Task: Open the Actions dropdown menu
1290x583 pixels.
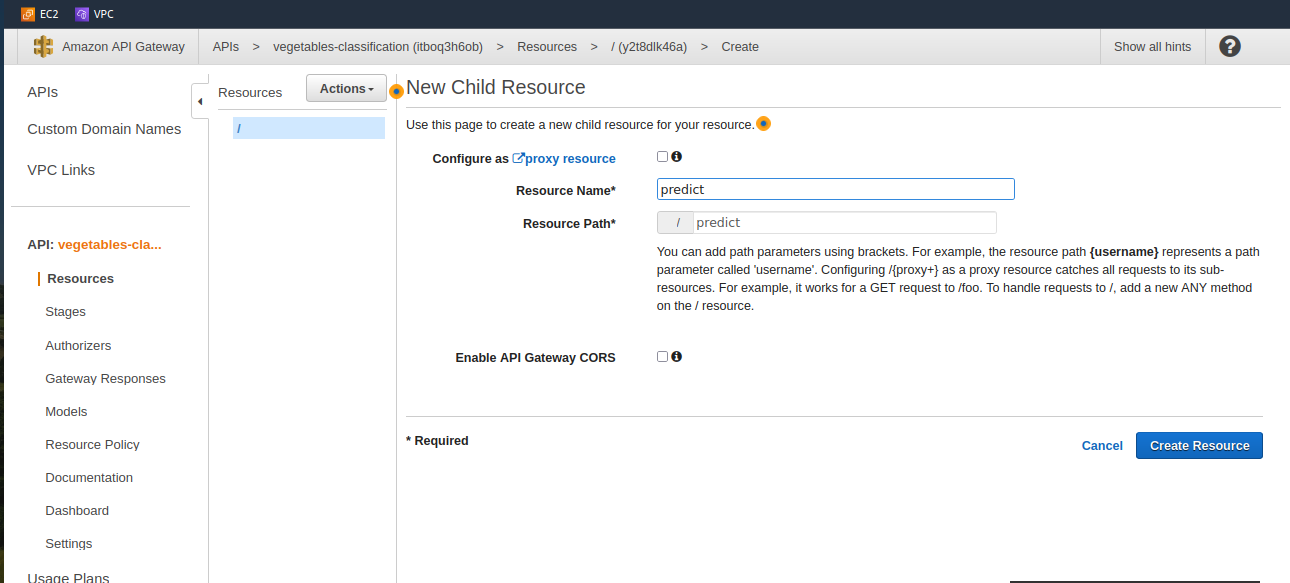Action: click(346, 89)
